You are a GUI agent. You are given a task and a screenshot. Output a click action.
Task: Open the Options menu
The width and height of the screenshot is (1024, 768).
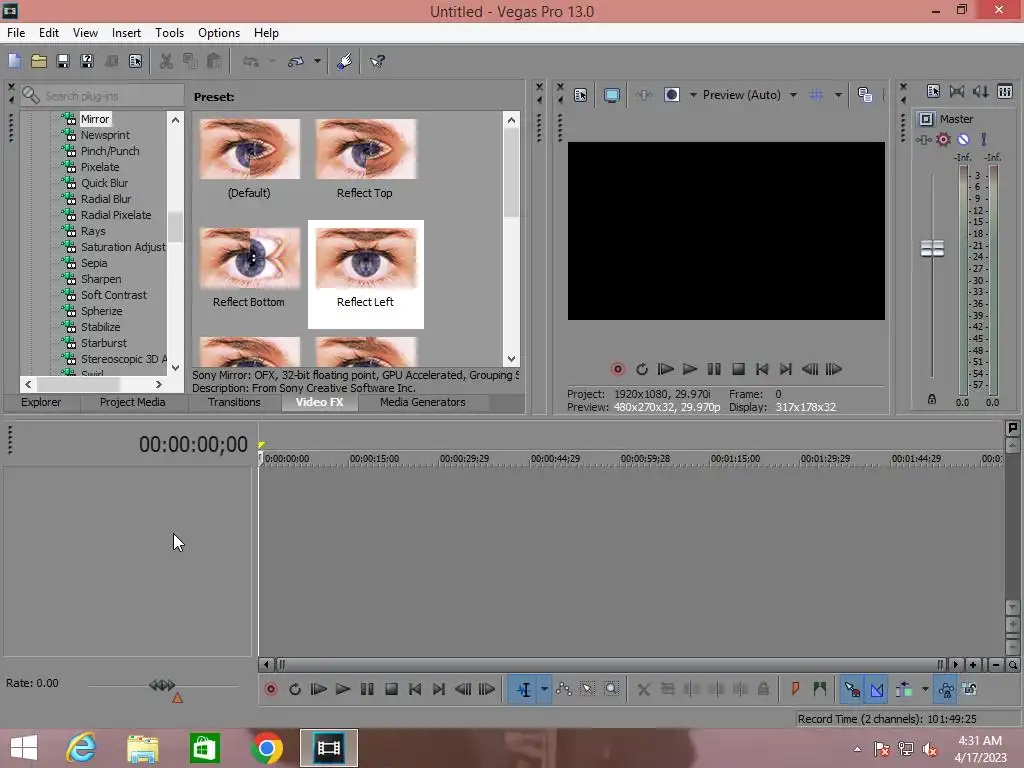[219, 33]
